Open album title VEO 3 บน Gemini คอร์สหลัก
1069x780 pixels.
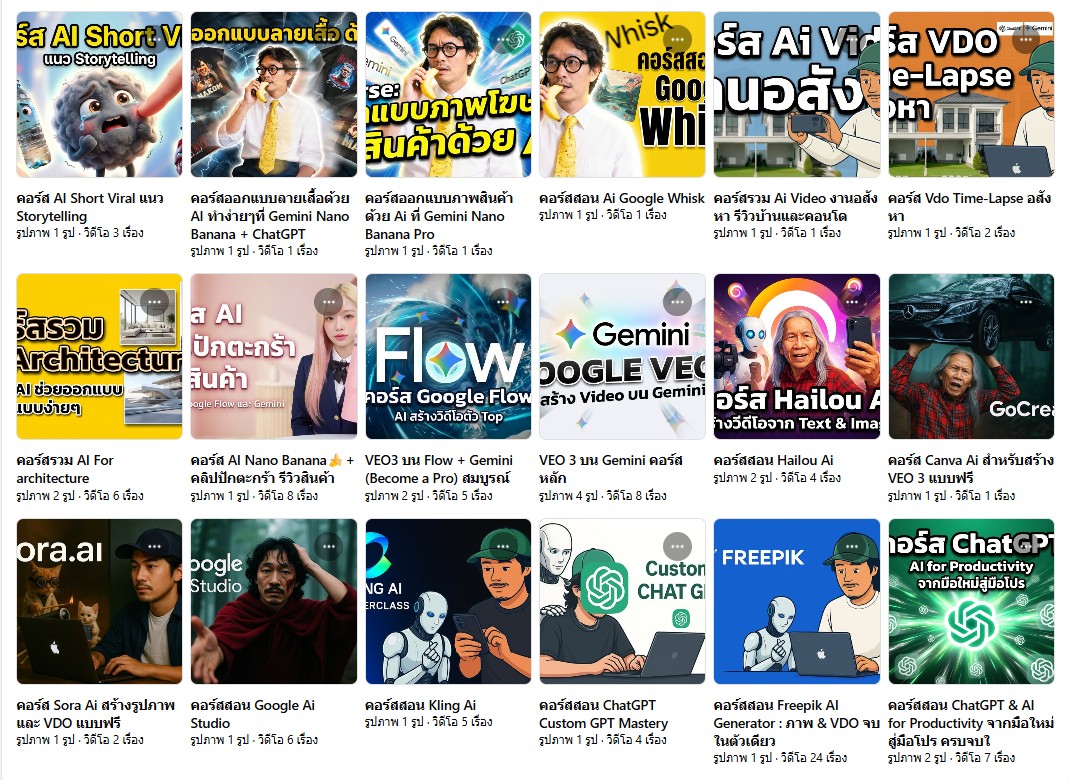click(611, 469)
